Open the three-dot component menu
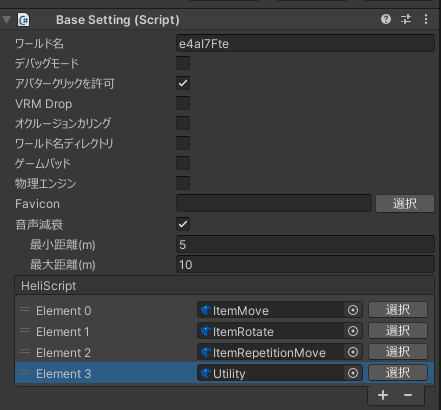Viewport: 441px width, 410px height. pos(426,19)
